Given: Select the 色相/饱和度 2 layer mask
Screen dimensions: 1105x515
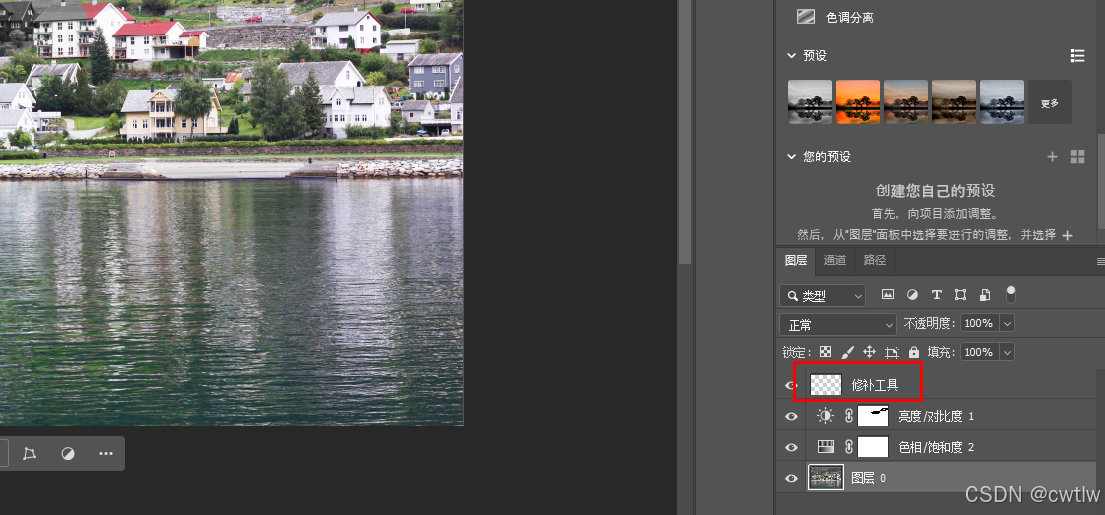Looking at the screenshot, I should (x=873, y=447).
